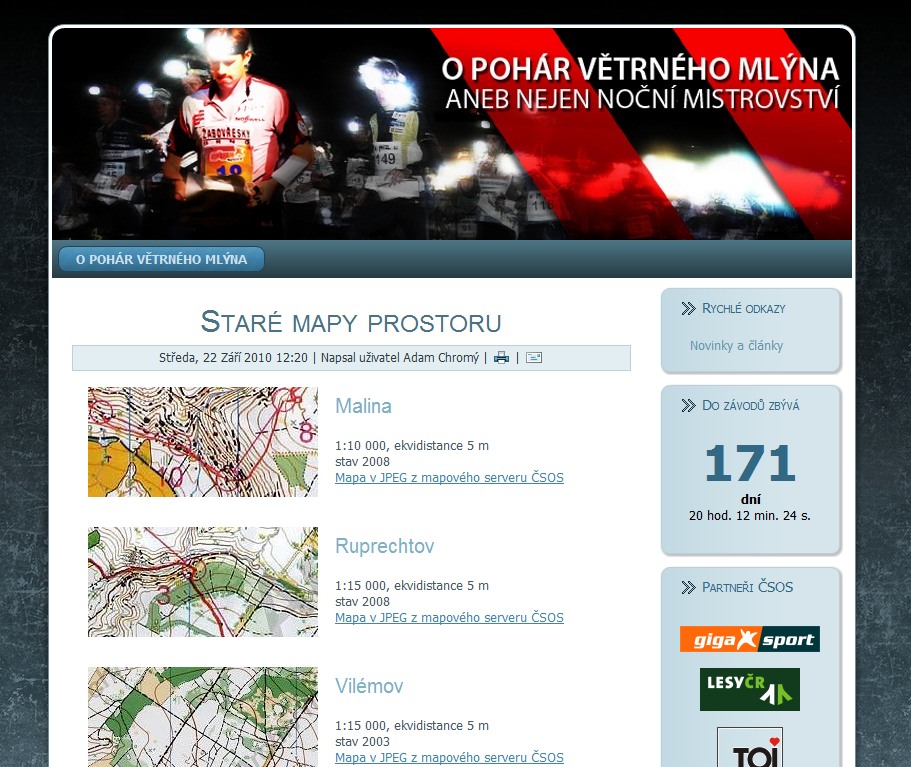Open the O Pohár Větrného Mlýna menu tab
This screenshot has height=767, width=911.
(x=162, y=259)
